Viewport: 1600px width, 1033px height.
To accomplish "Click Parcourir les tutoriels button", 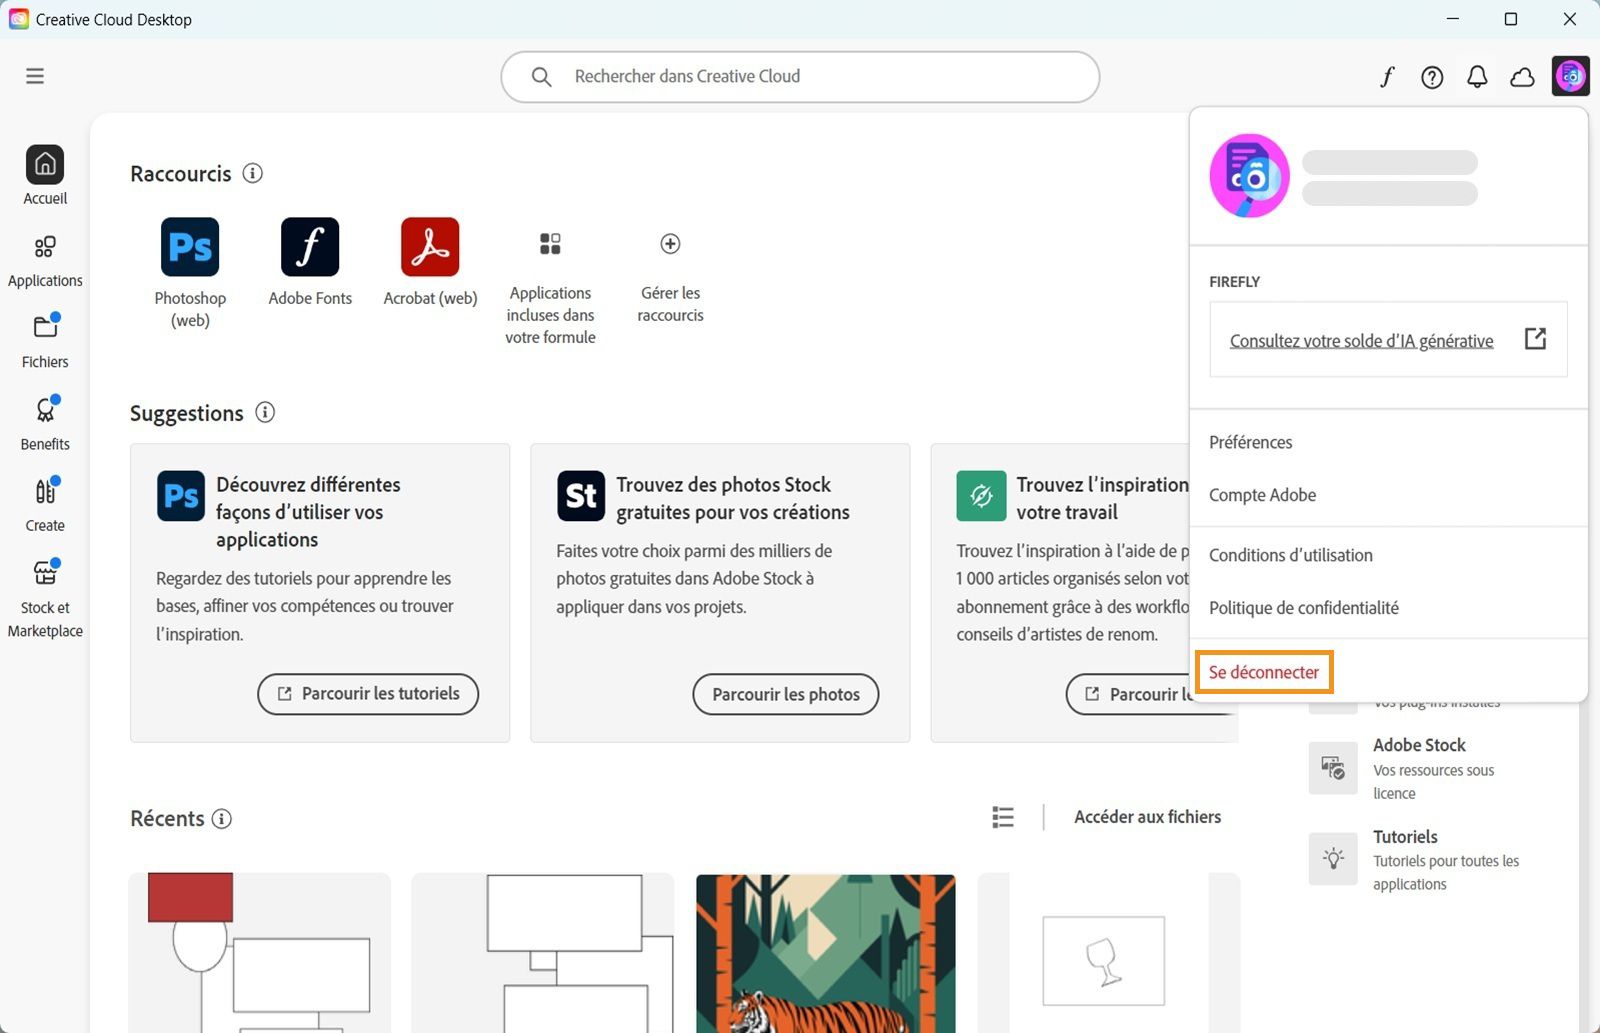I will pyautogui.click(x=368, y=694).
